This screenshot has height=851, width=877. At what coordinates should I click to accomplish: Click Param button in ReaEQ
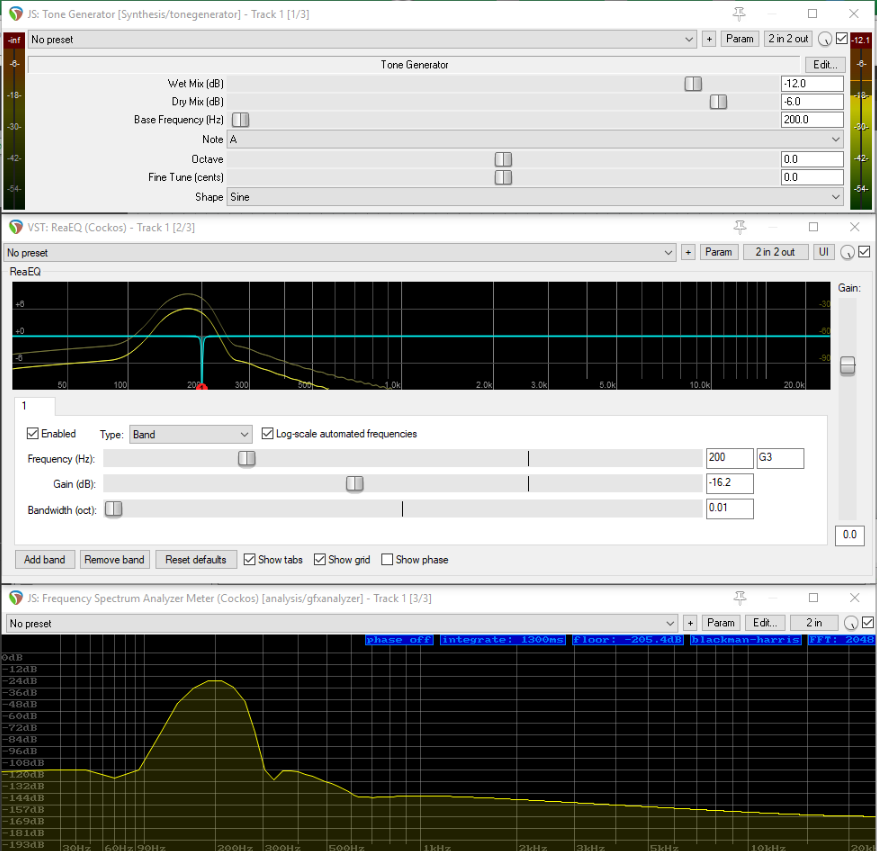click(719, 252)
